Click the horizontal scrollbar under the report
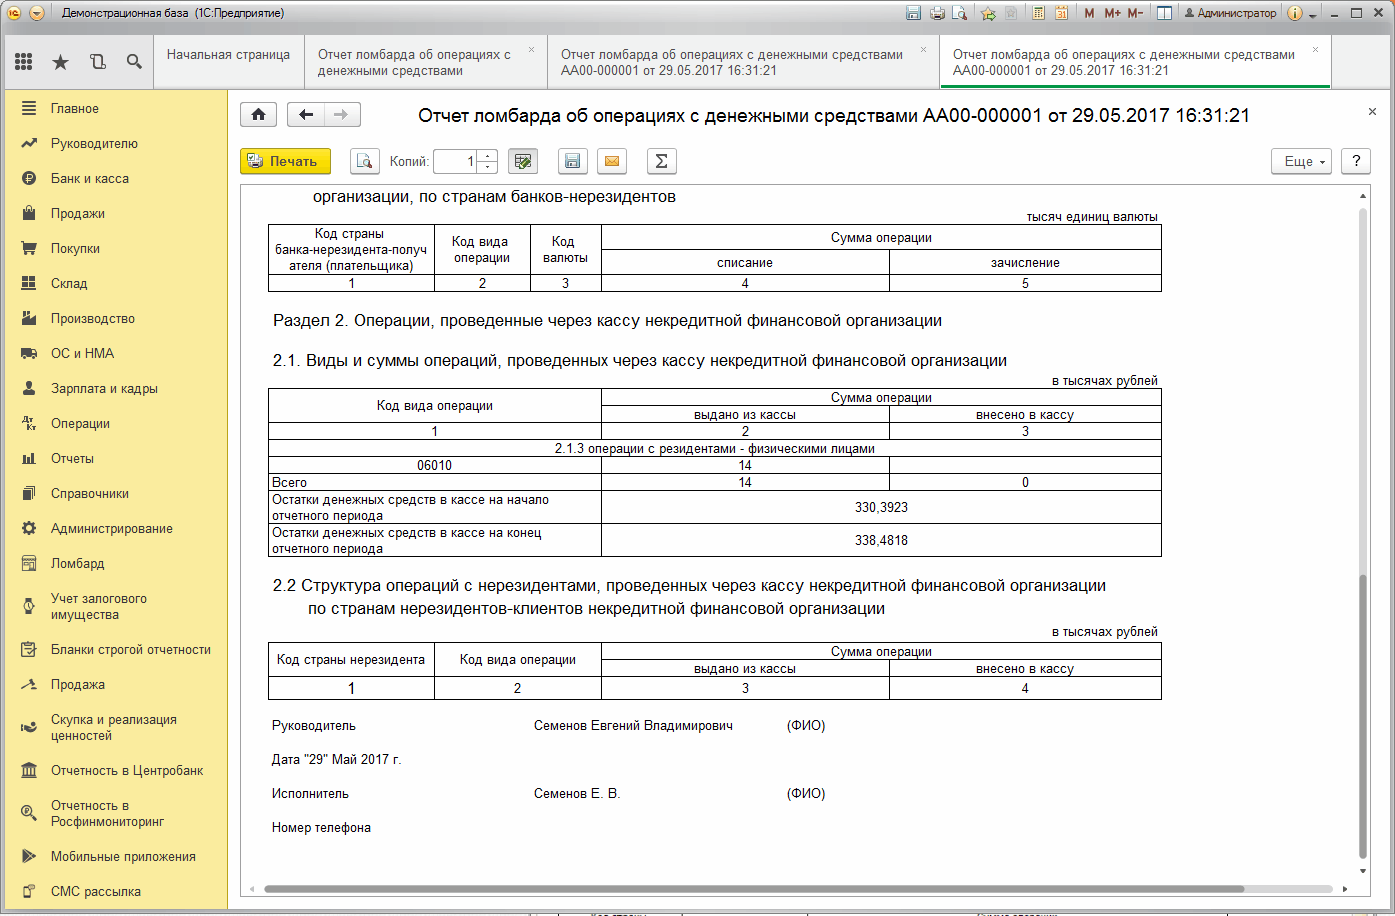This screenshot has width=1395, height=916. pos(755,889)
